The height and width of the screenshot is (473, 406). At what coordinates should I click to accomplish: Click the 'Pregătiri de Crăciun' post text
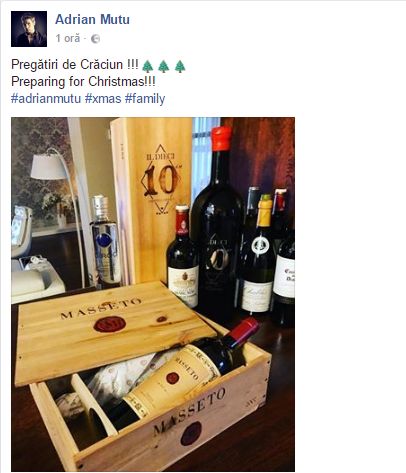point(75,64)
